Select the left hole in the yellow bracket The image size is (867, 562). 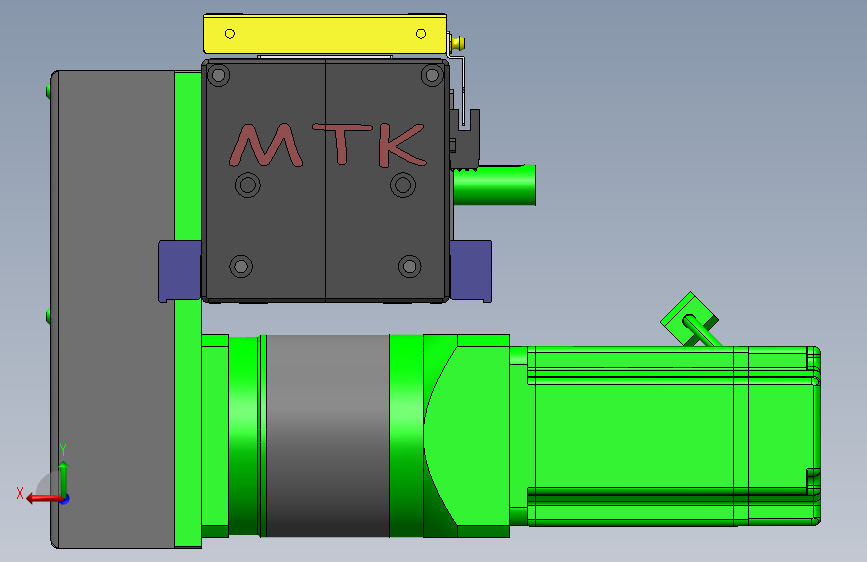tap(230, 34)
